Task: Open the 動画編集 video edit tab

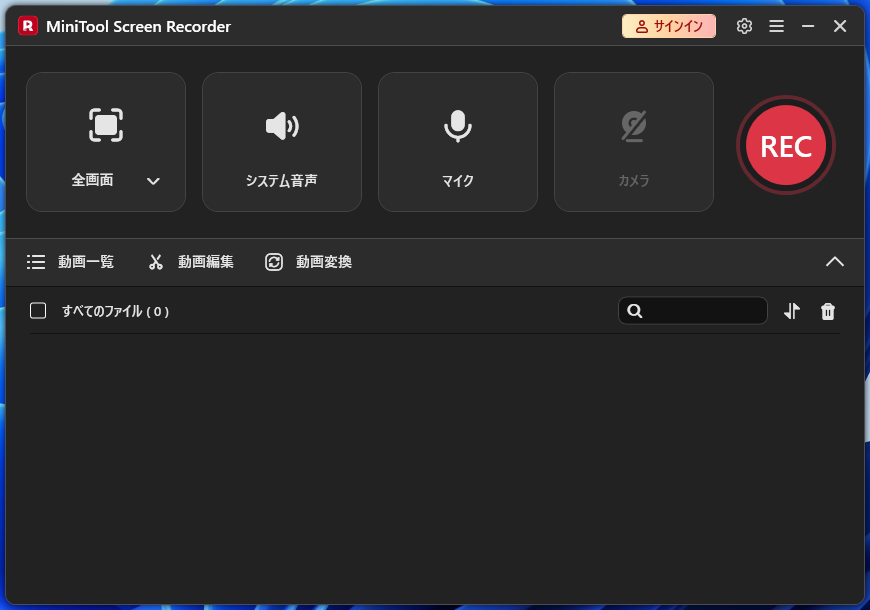Action: pos(191,262)
